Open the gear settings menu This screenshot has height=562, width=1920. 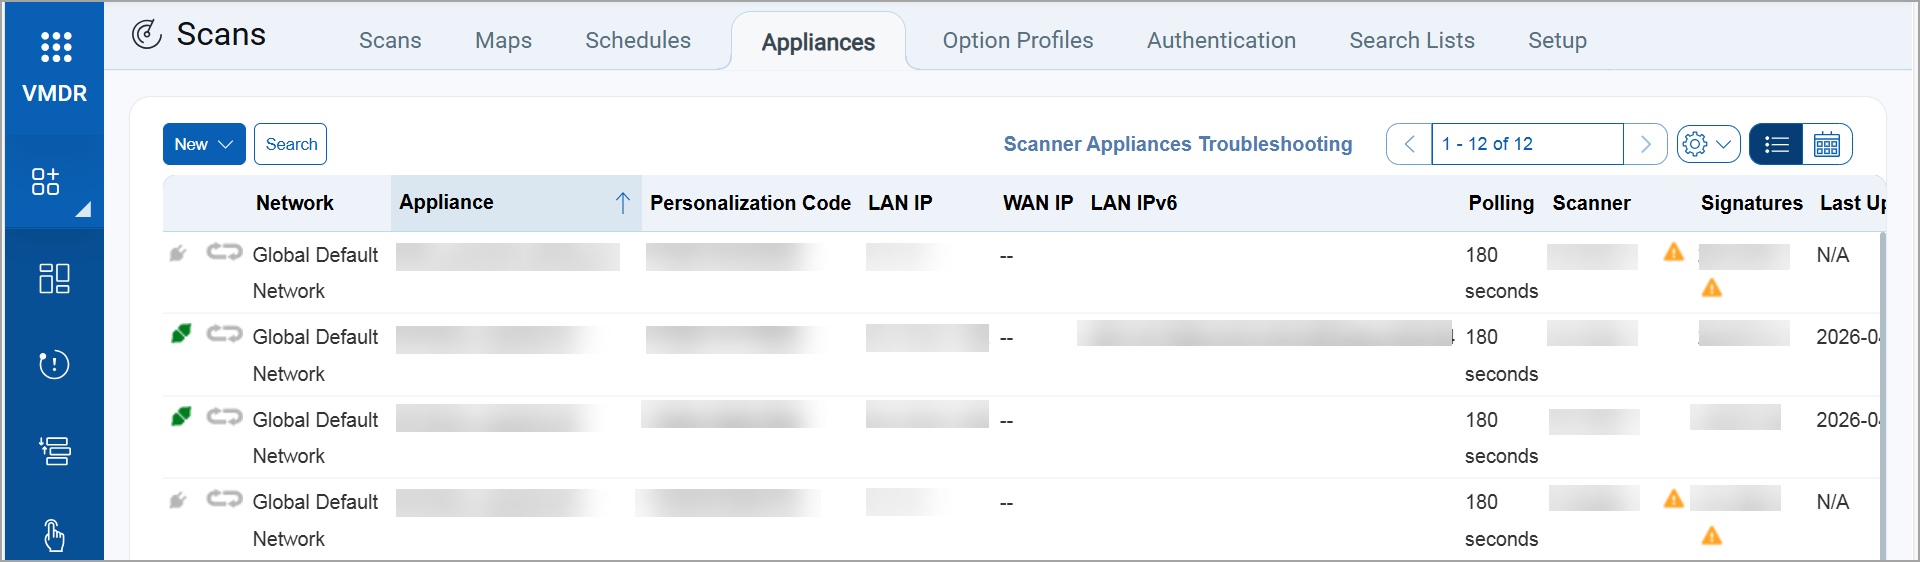1708,144
